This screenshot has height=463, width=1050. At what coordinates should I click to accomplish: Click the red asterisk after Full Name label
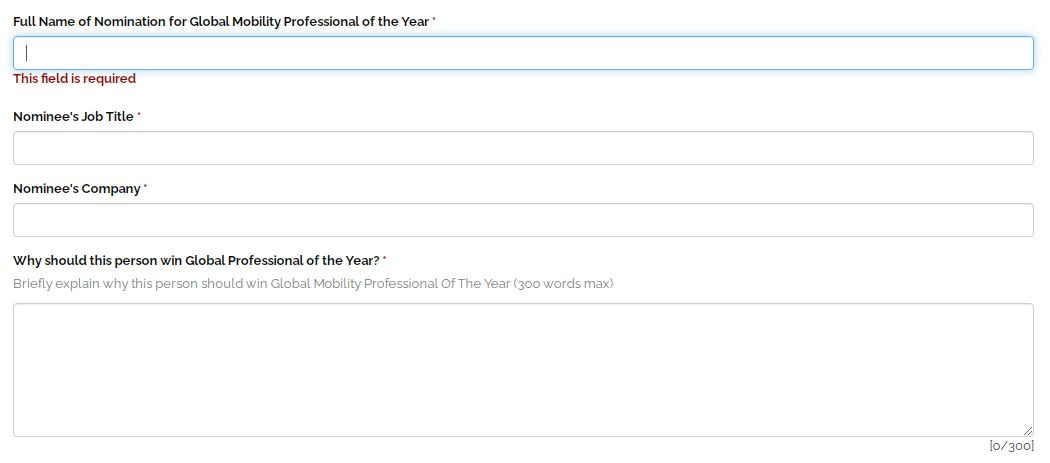pyautogui.click(x=434, y=20)
